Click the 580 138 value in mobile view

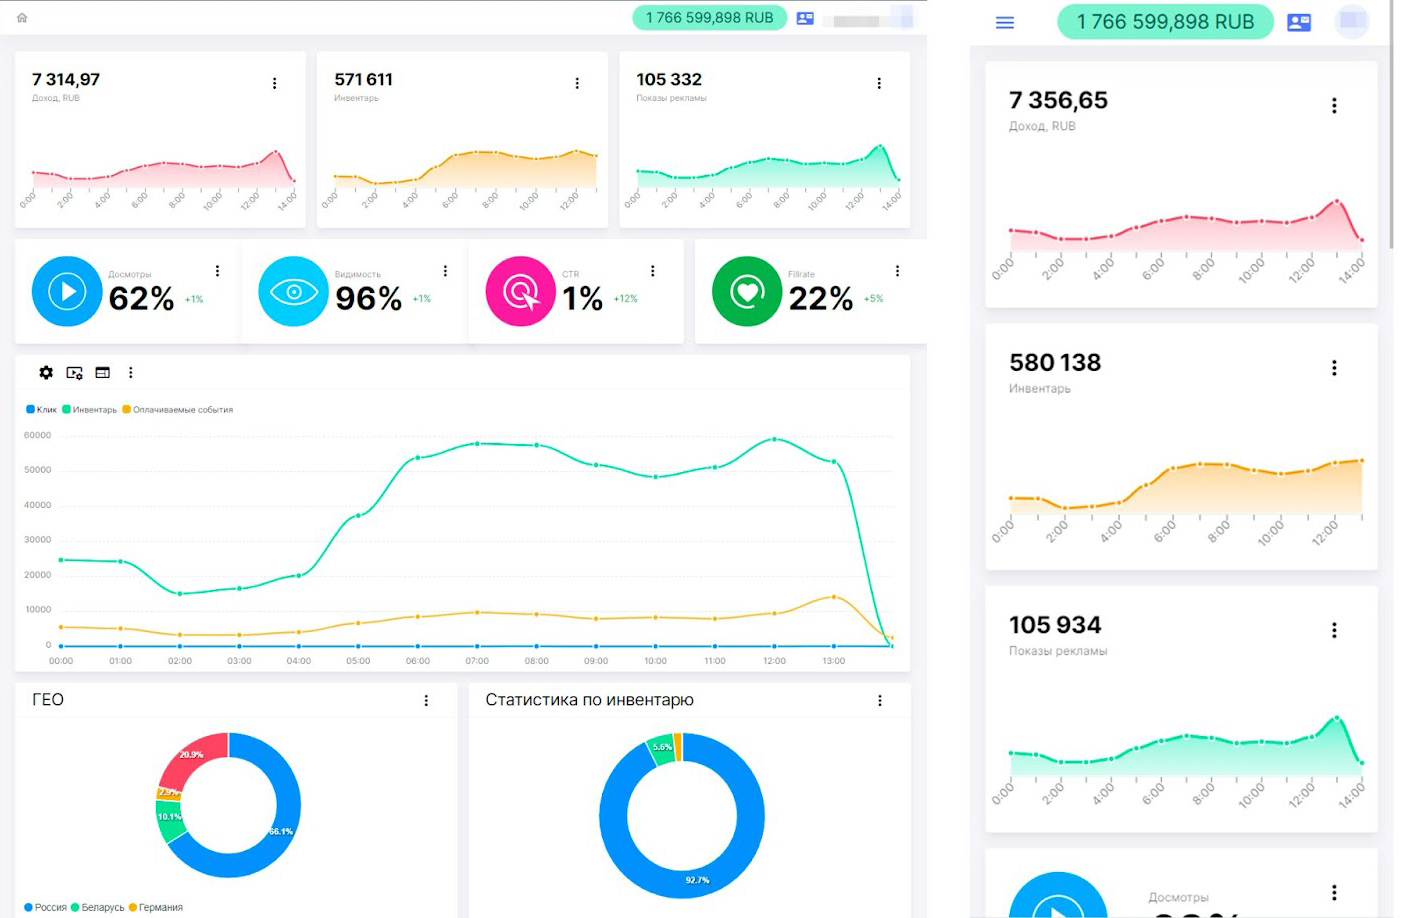[1055, 362]
